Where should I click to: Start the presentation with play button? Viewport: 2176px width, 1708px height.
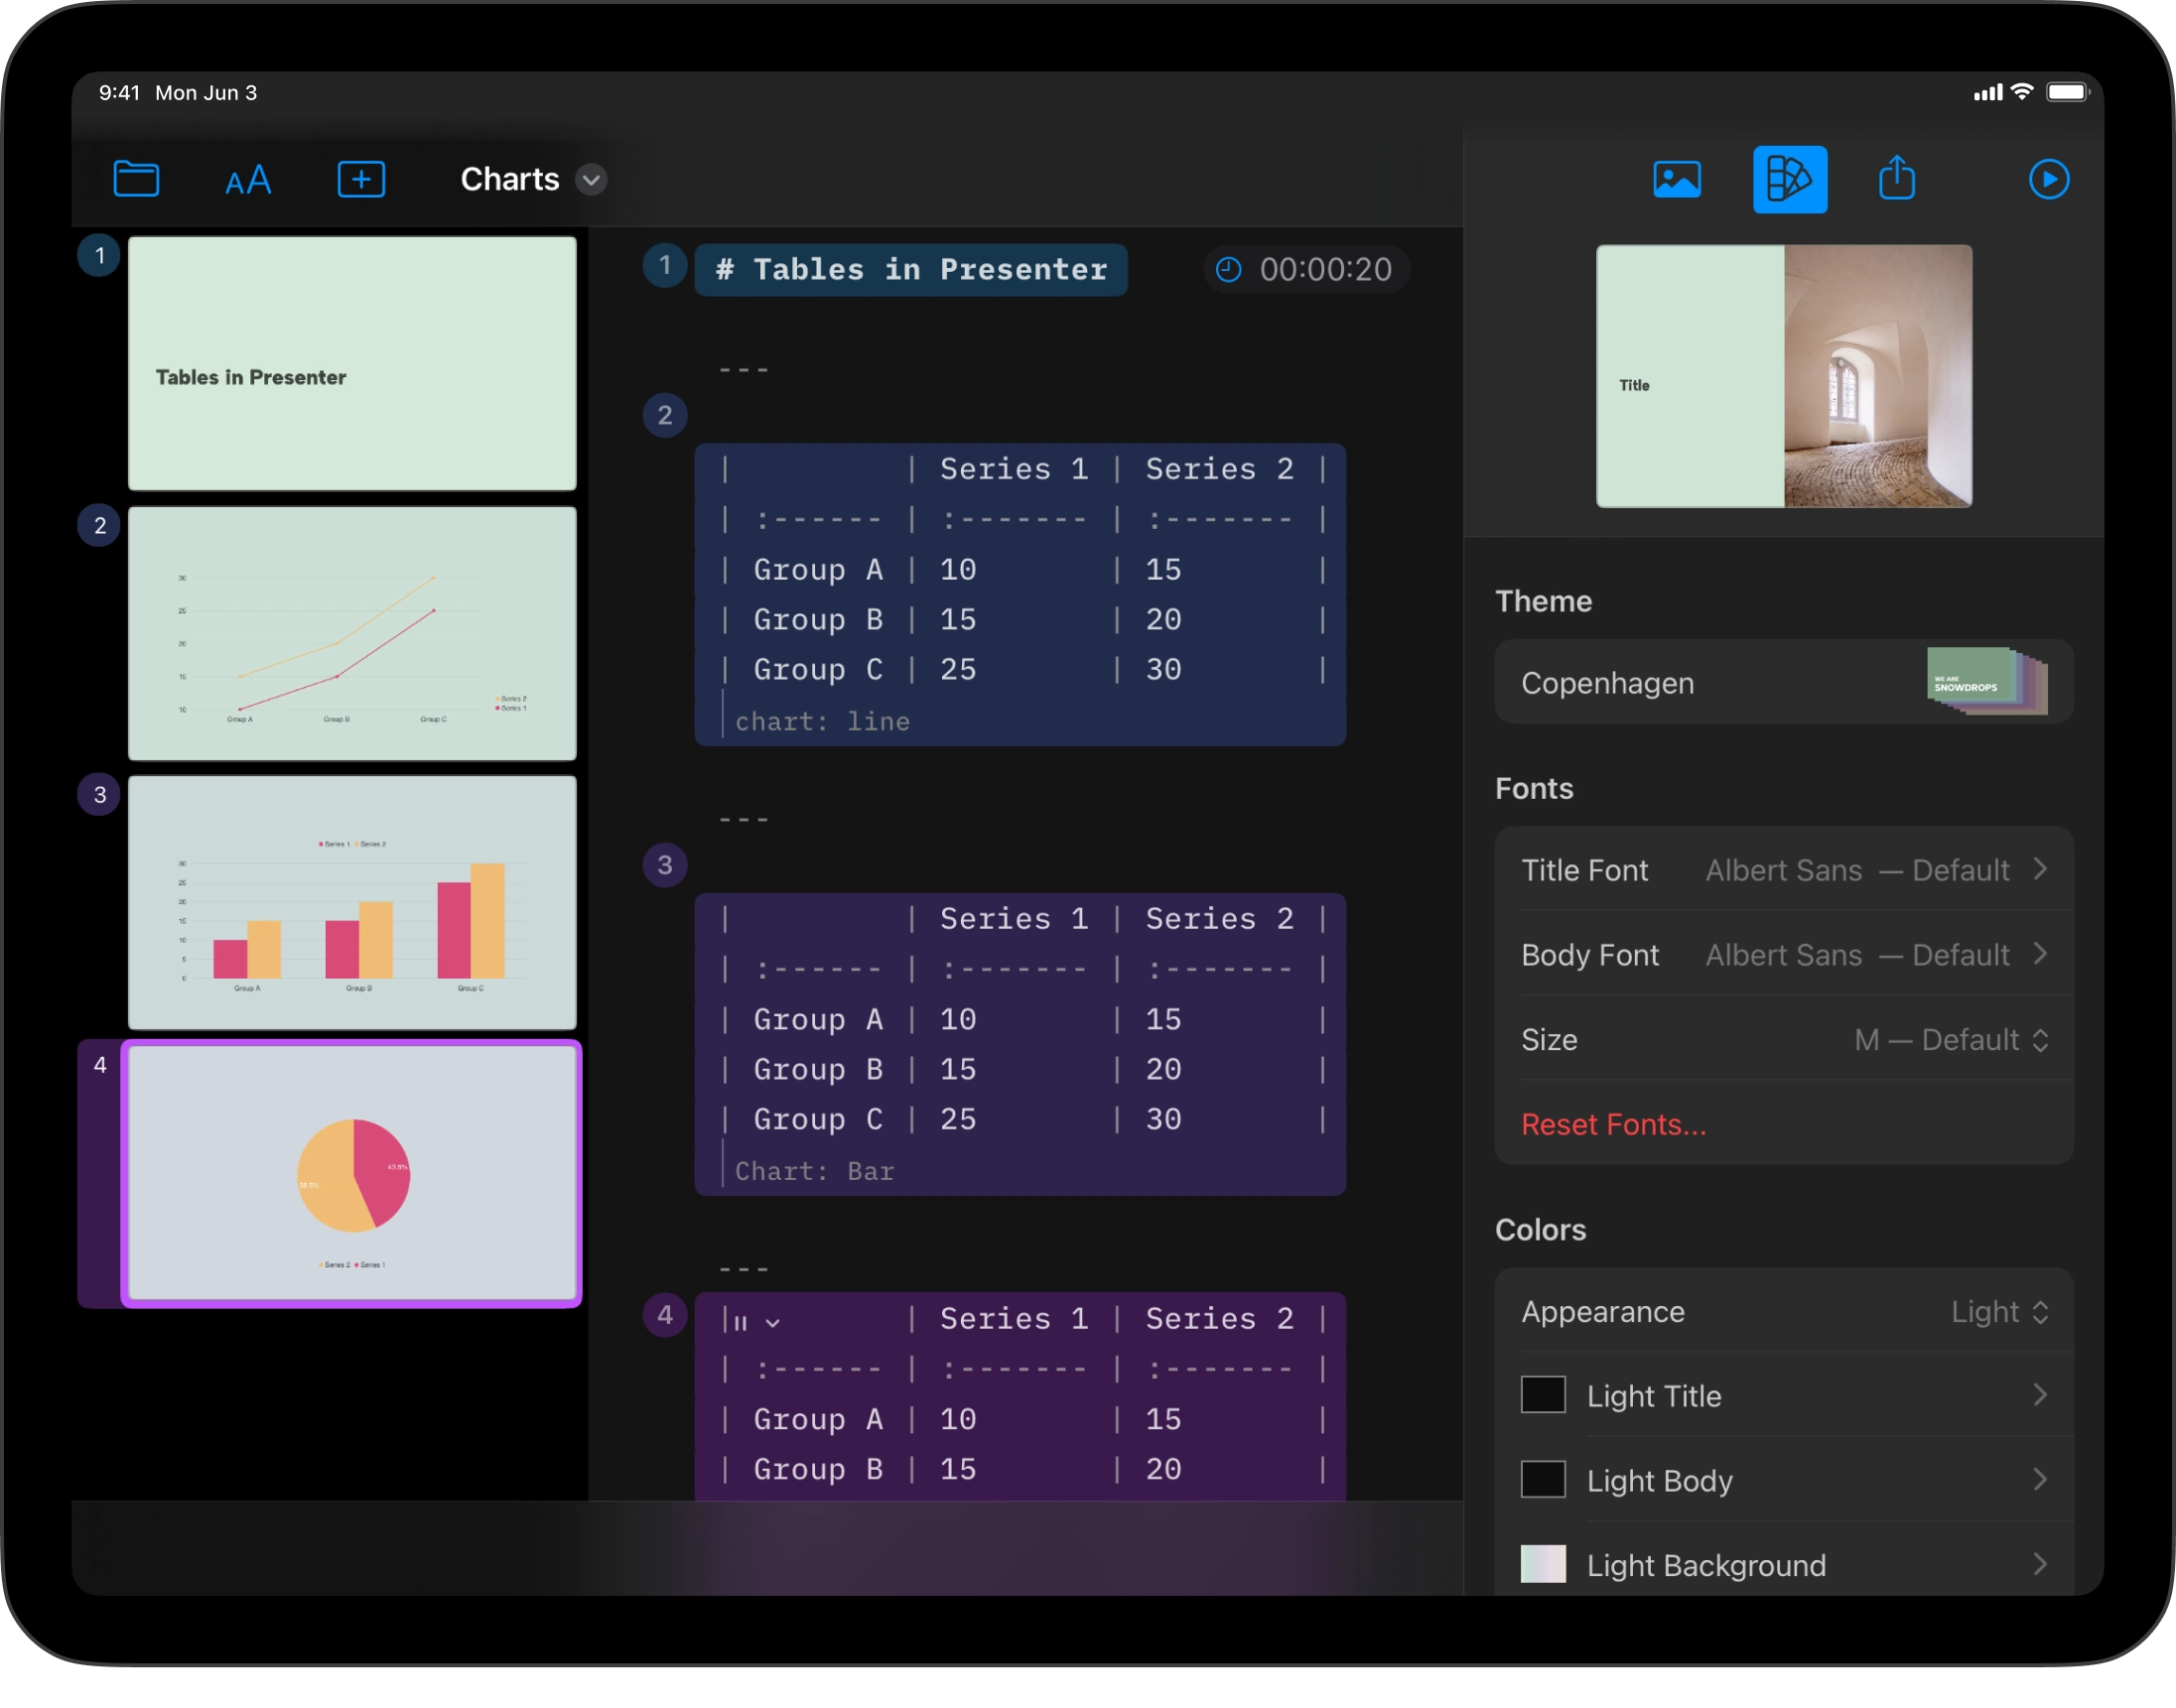point(2048,180)
